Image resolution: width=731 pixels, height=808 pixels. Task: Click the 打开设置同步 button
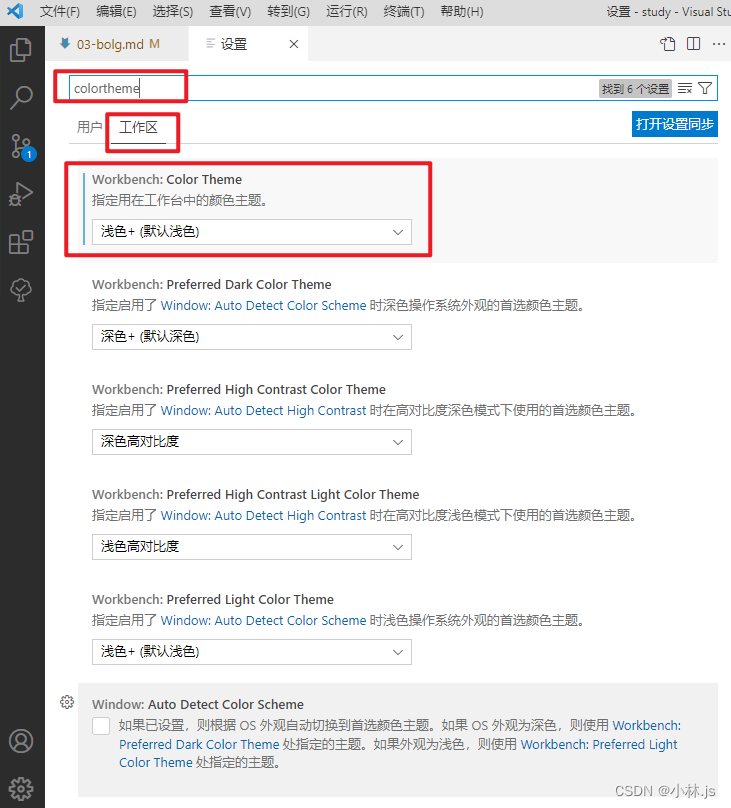[674, 124]
